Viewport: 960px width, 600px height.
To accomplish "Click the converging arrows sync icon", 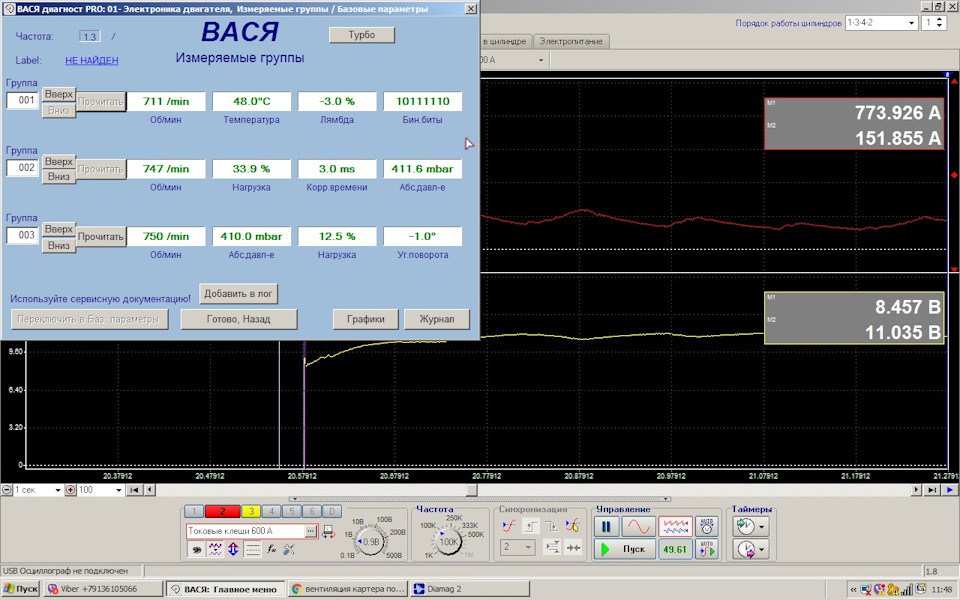I will click(x=573, y=547).
